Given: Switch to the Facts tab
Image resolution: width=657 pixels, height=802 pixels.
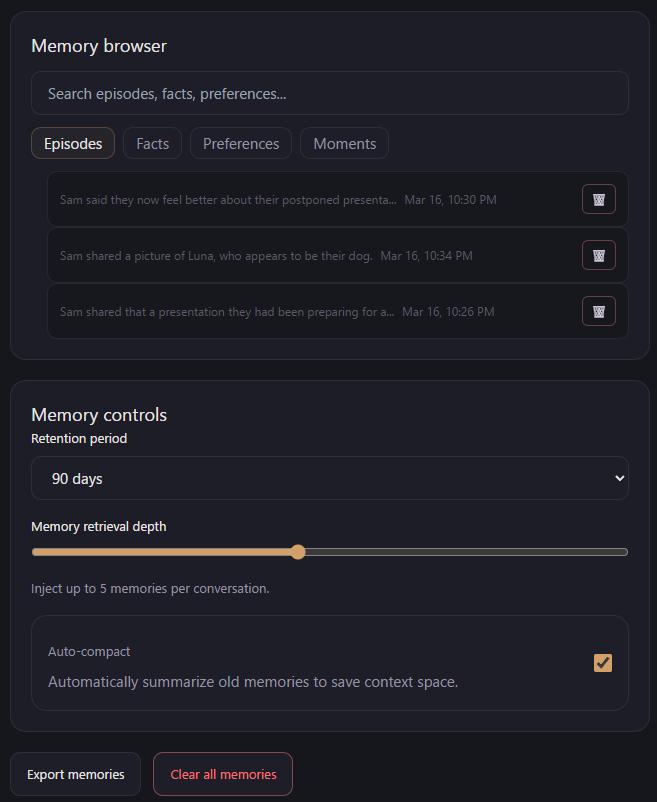Looking at the screenshot, I should point(152,143).
